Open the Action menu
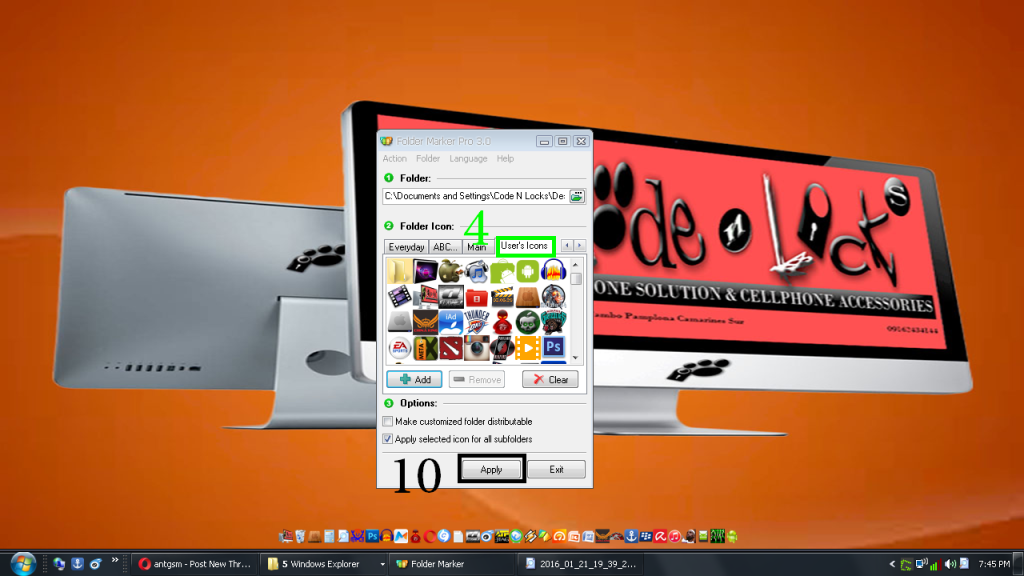1024x576 pixels. [394, 159]
